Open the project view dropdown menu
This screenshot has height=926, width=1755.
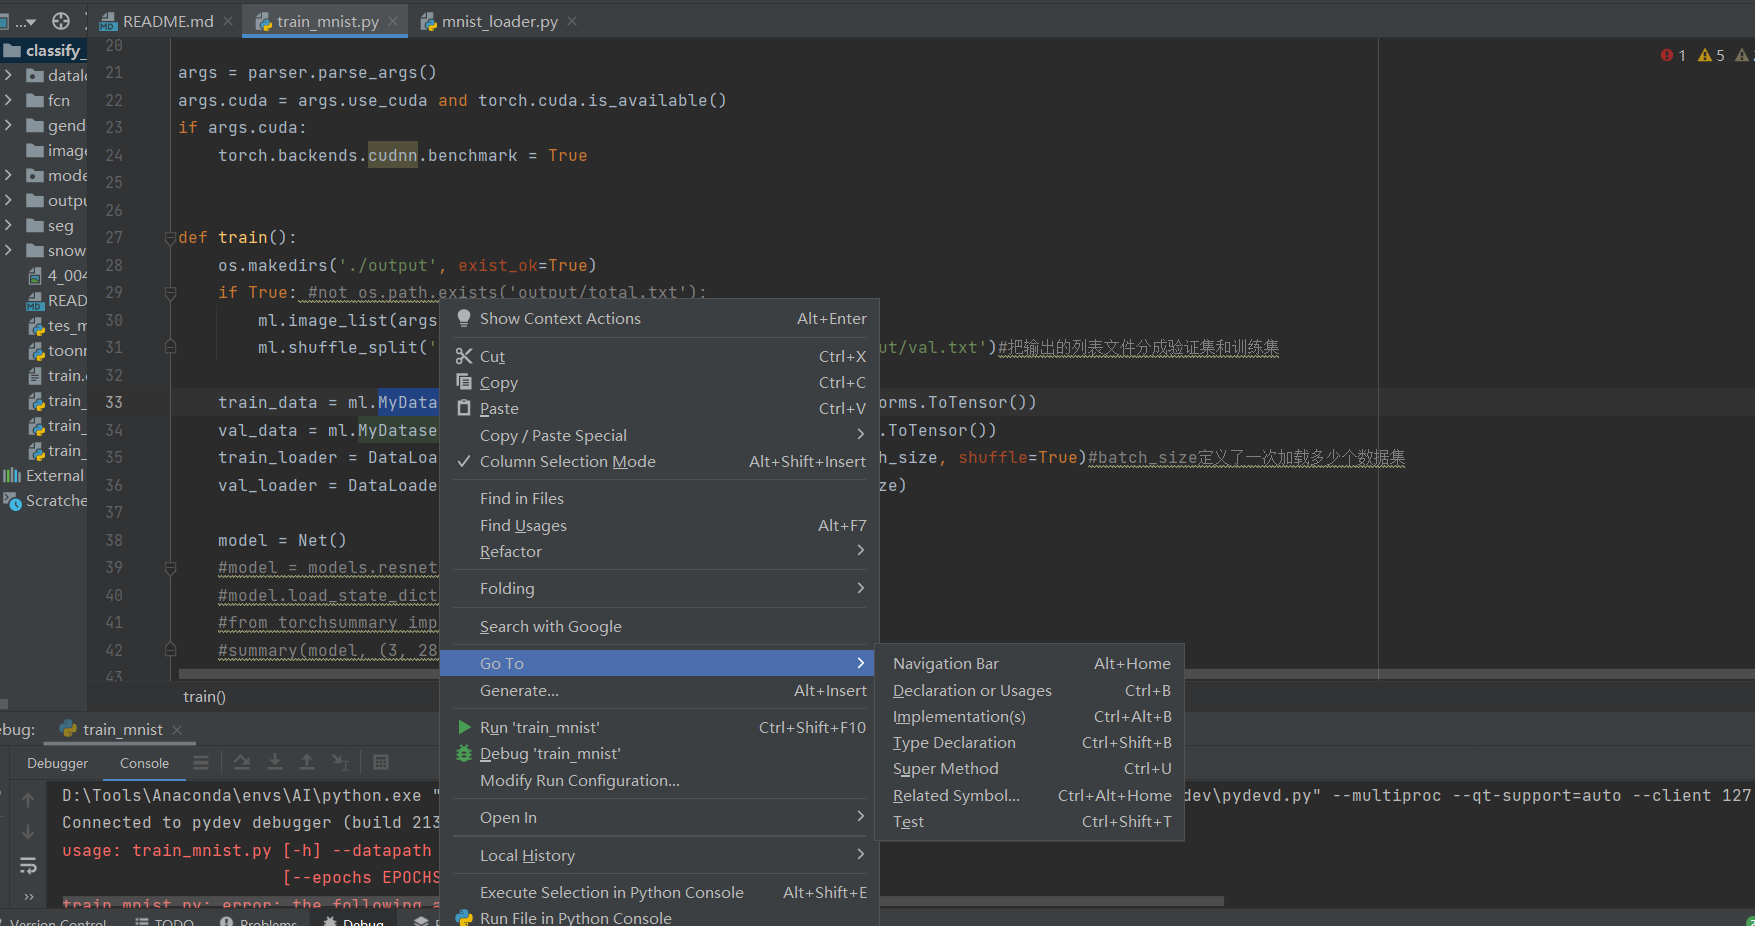click(26, 21)
